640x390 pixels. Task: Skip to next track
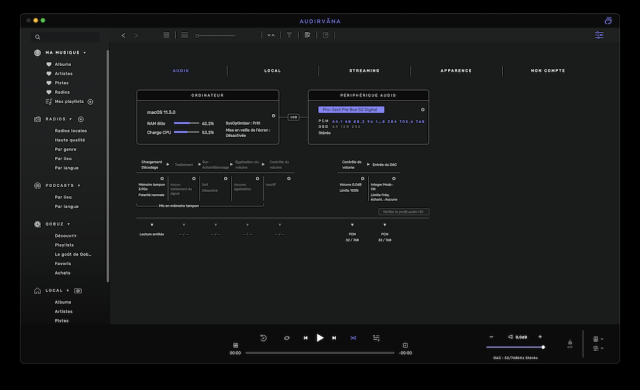(x=334, y=338)
